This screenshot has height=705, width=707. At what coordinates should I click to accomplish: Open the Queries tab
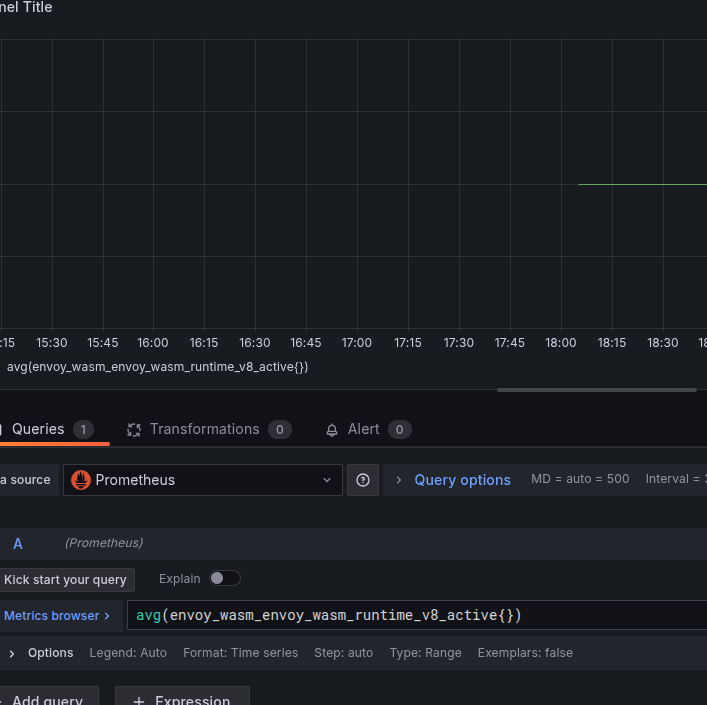[47, 429]
